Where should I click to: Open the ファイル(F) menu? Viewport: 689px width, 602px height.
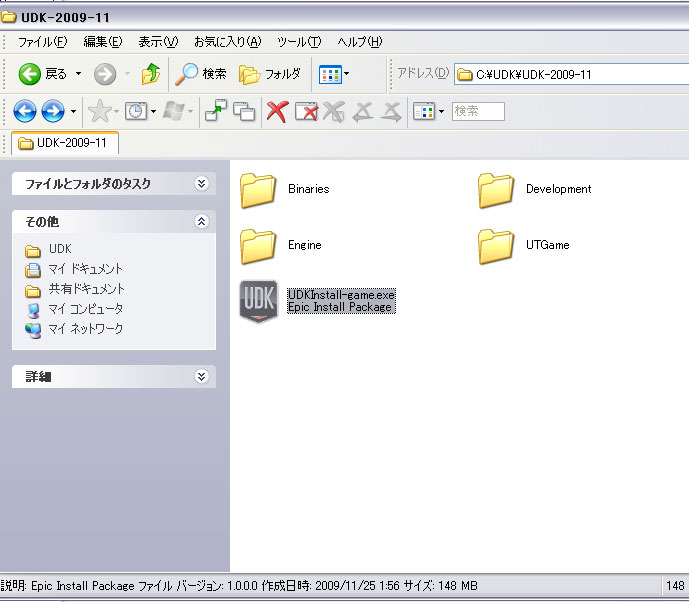pyautogui.click(x=42, y=42)
